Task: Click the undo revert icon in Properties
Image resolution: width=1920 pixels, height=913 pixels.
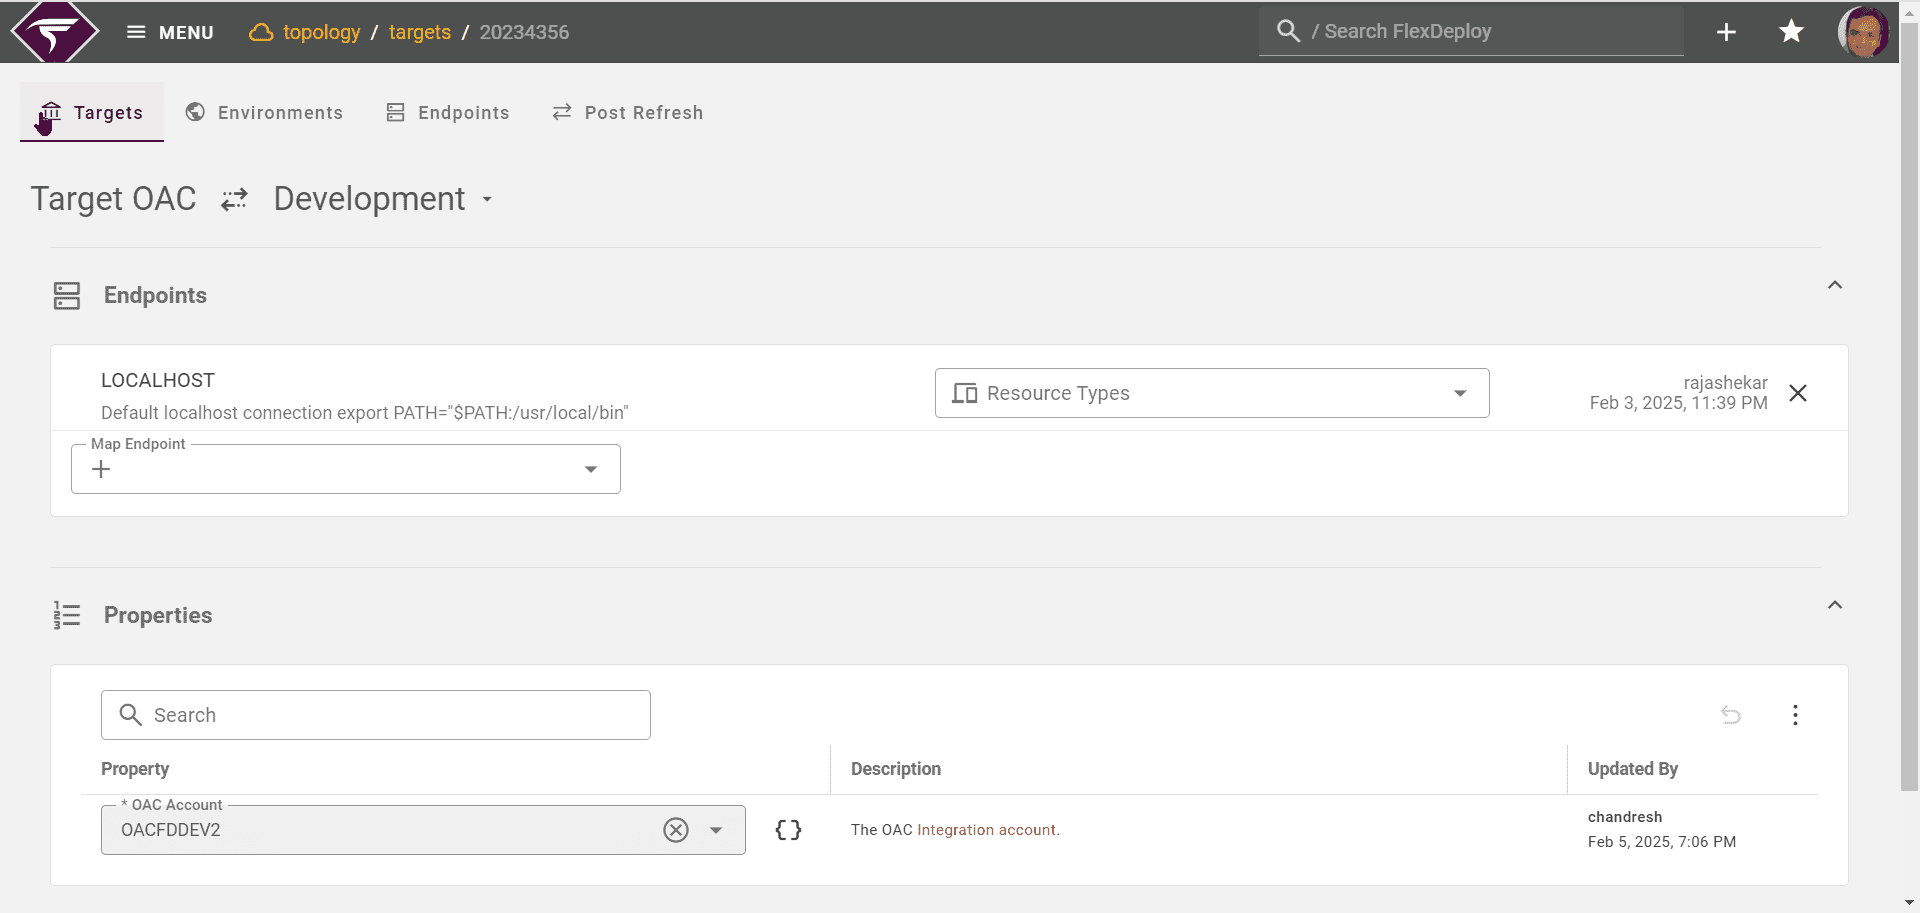Action: pos(1731,715)
